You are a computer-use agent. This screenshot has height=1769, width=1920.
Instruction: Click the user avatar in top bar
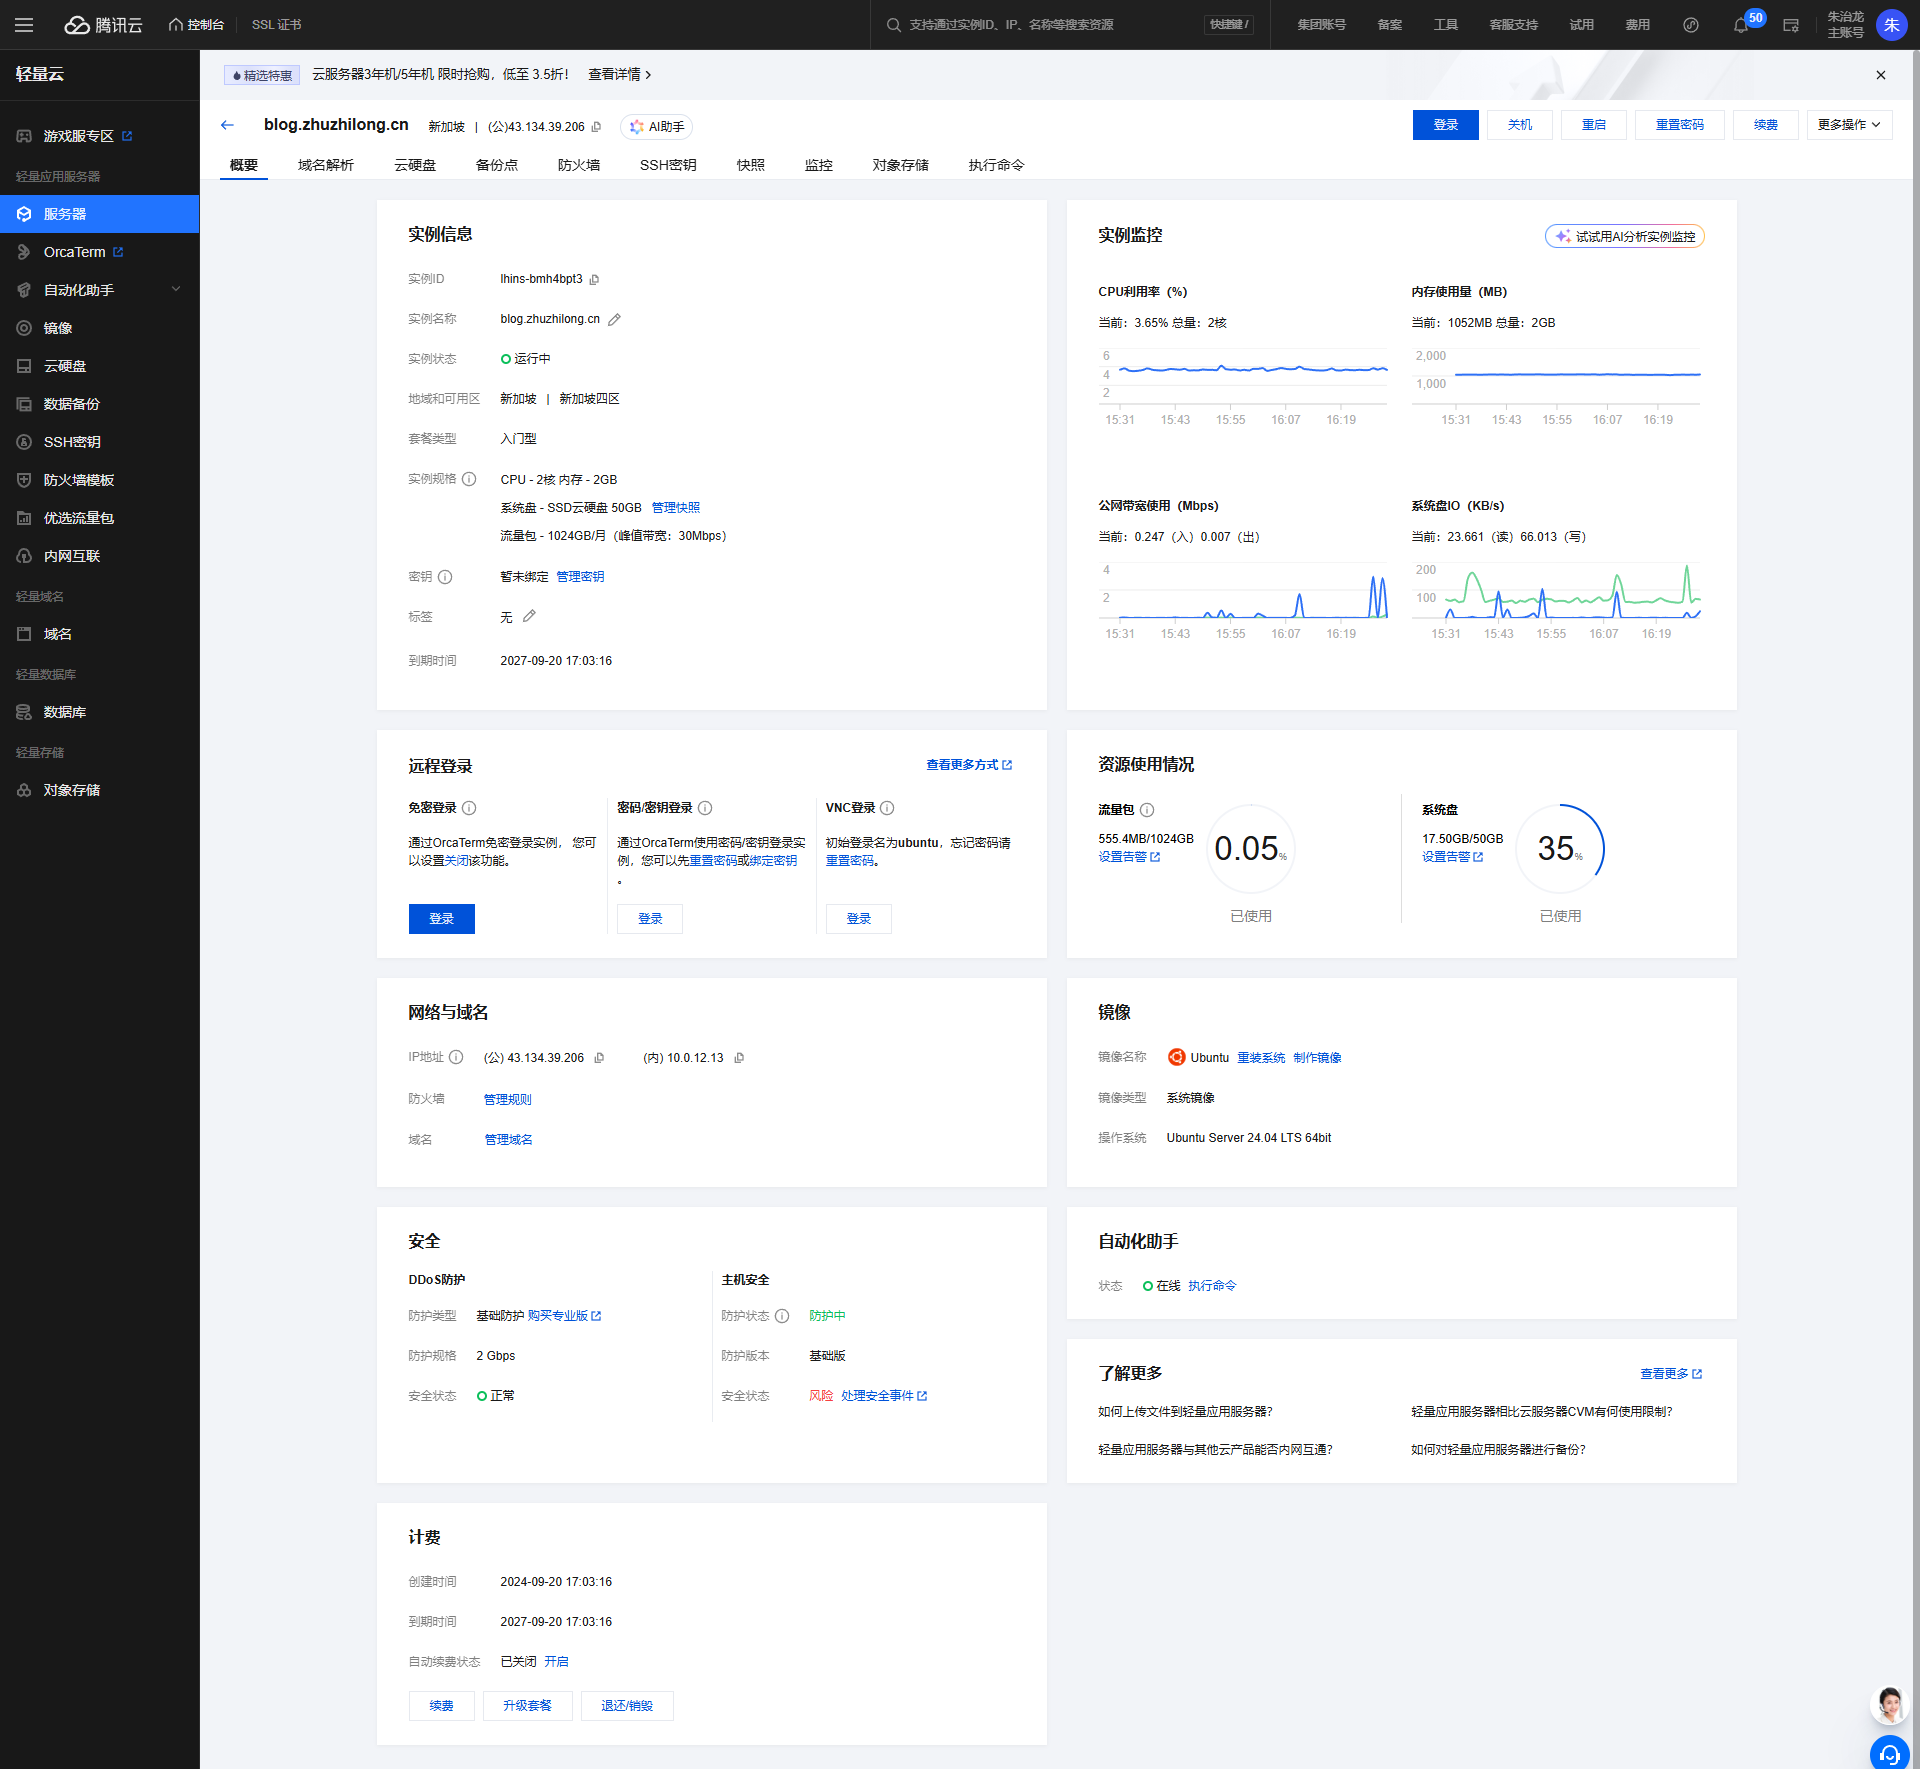pyautogui.click(x=1891, y=25)
